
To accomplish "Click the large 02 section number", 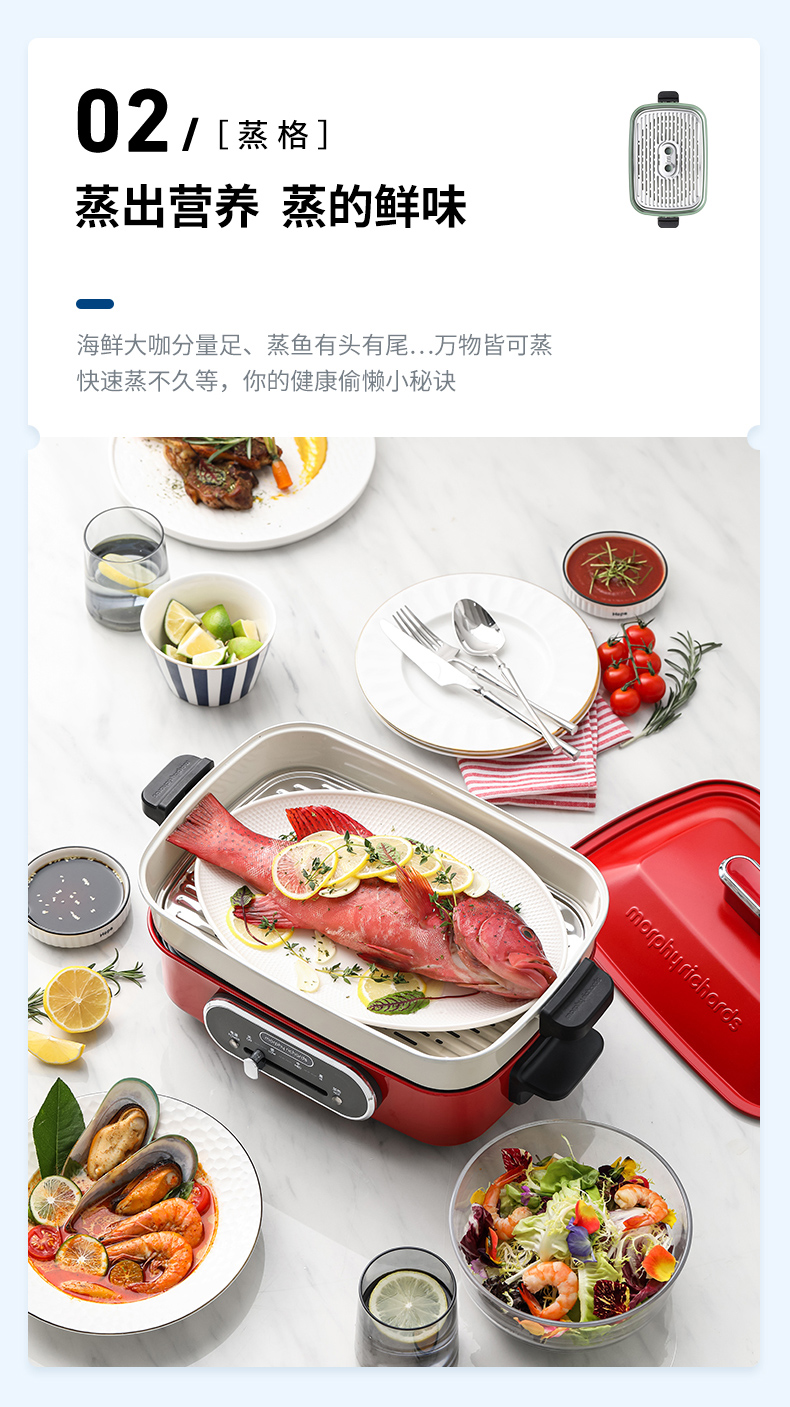I will coord(122,121).
